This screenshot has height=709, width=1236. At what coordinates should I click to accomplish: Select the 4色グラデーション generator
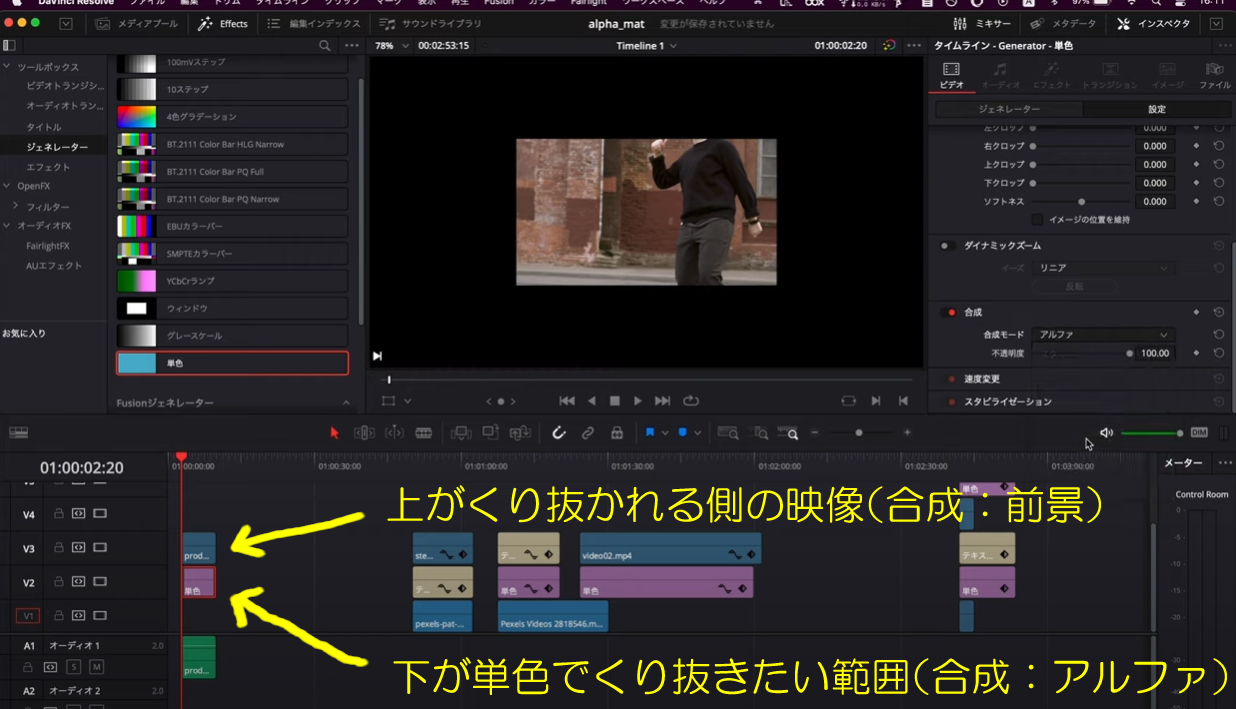point(232,117)
